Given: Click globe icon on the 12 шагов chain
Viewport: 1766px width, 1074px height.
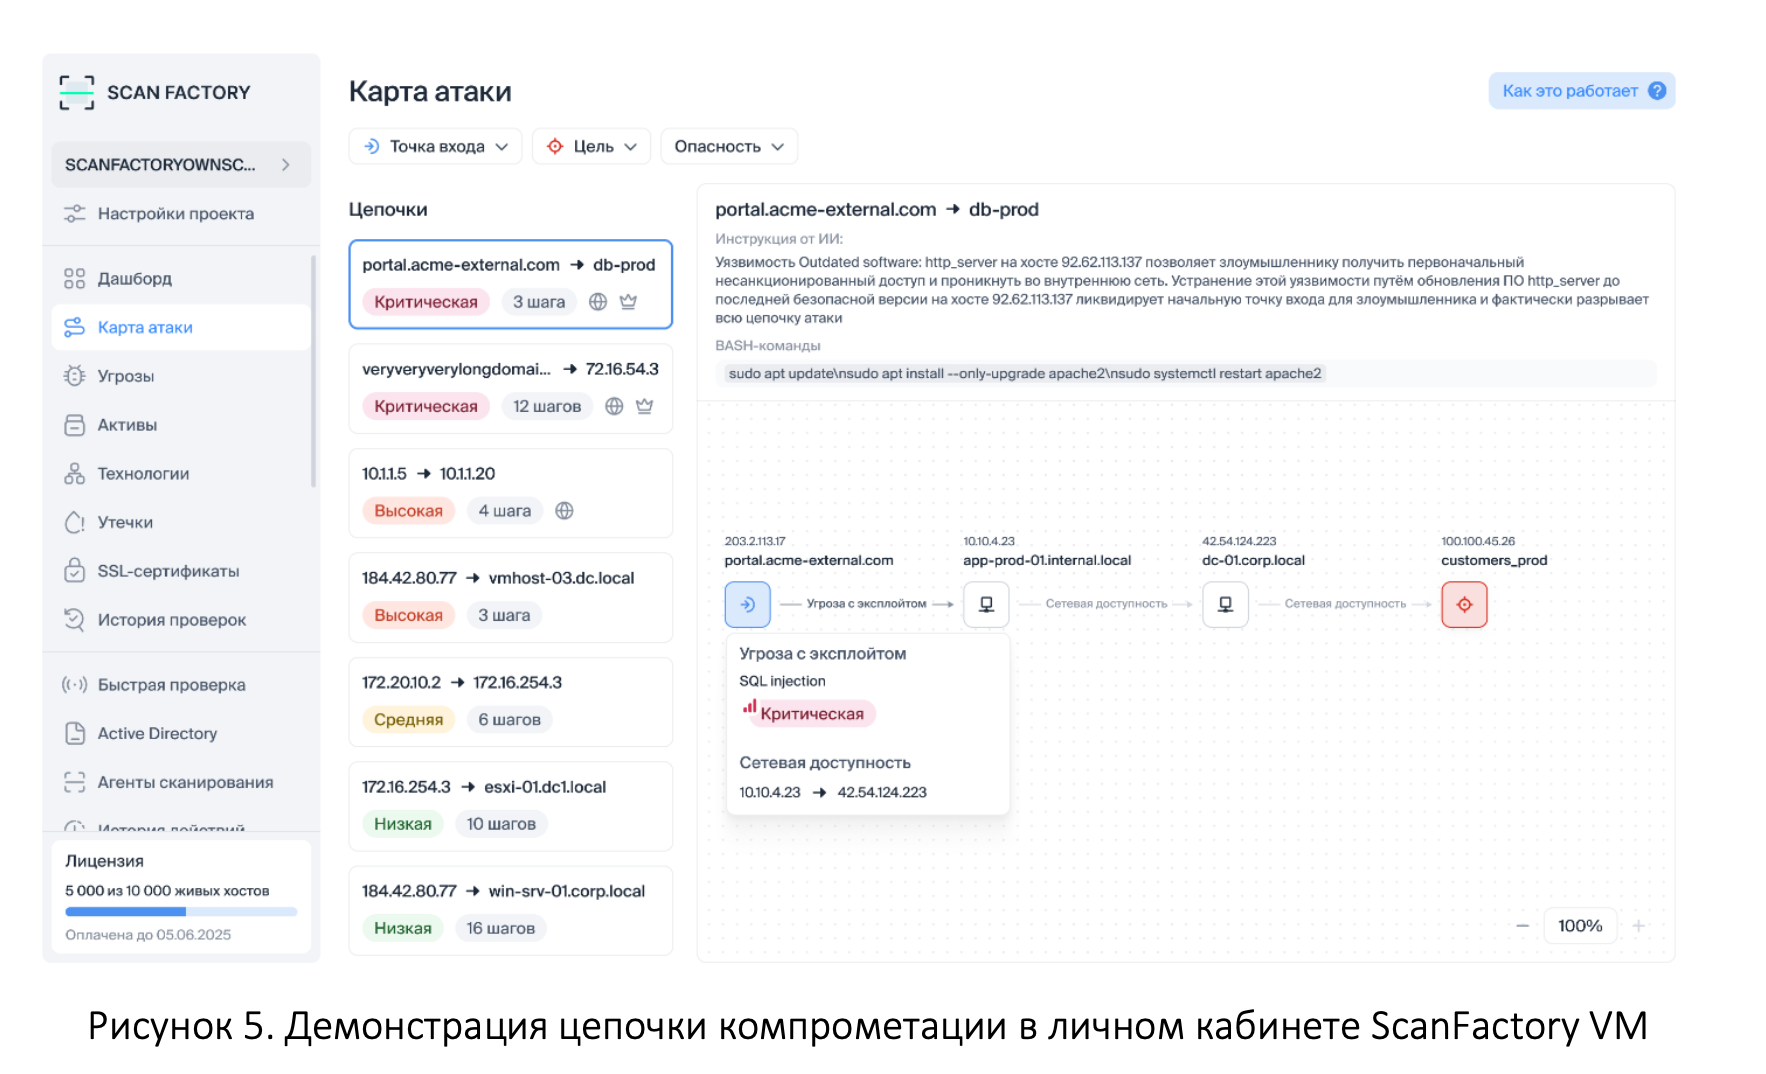Looking at the screenshot, I should 614,406.
